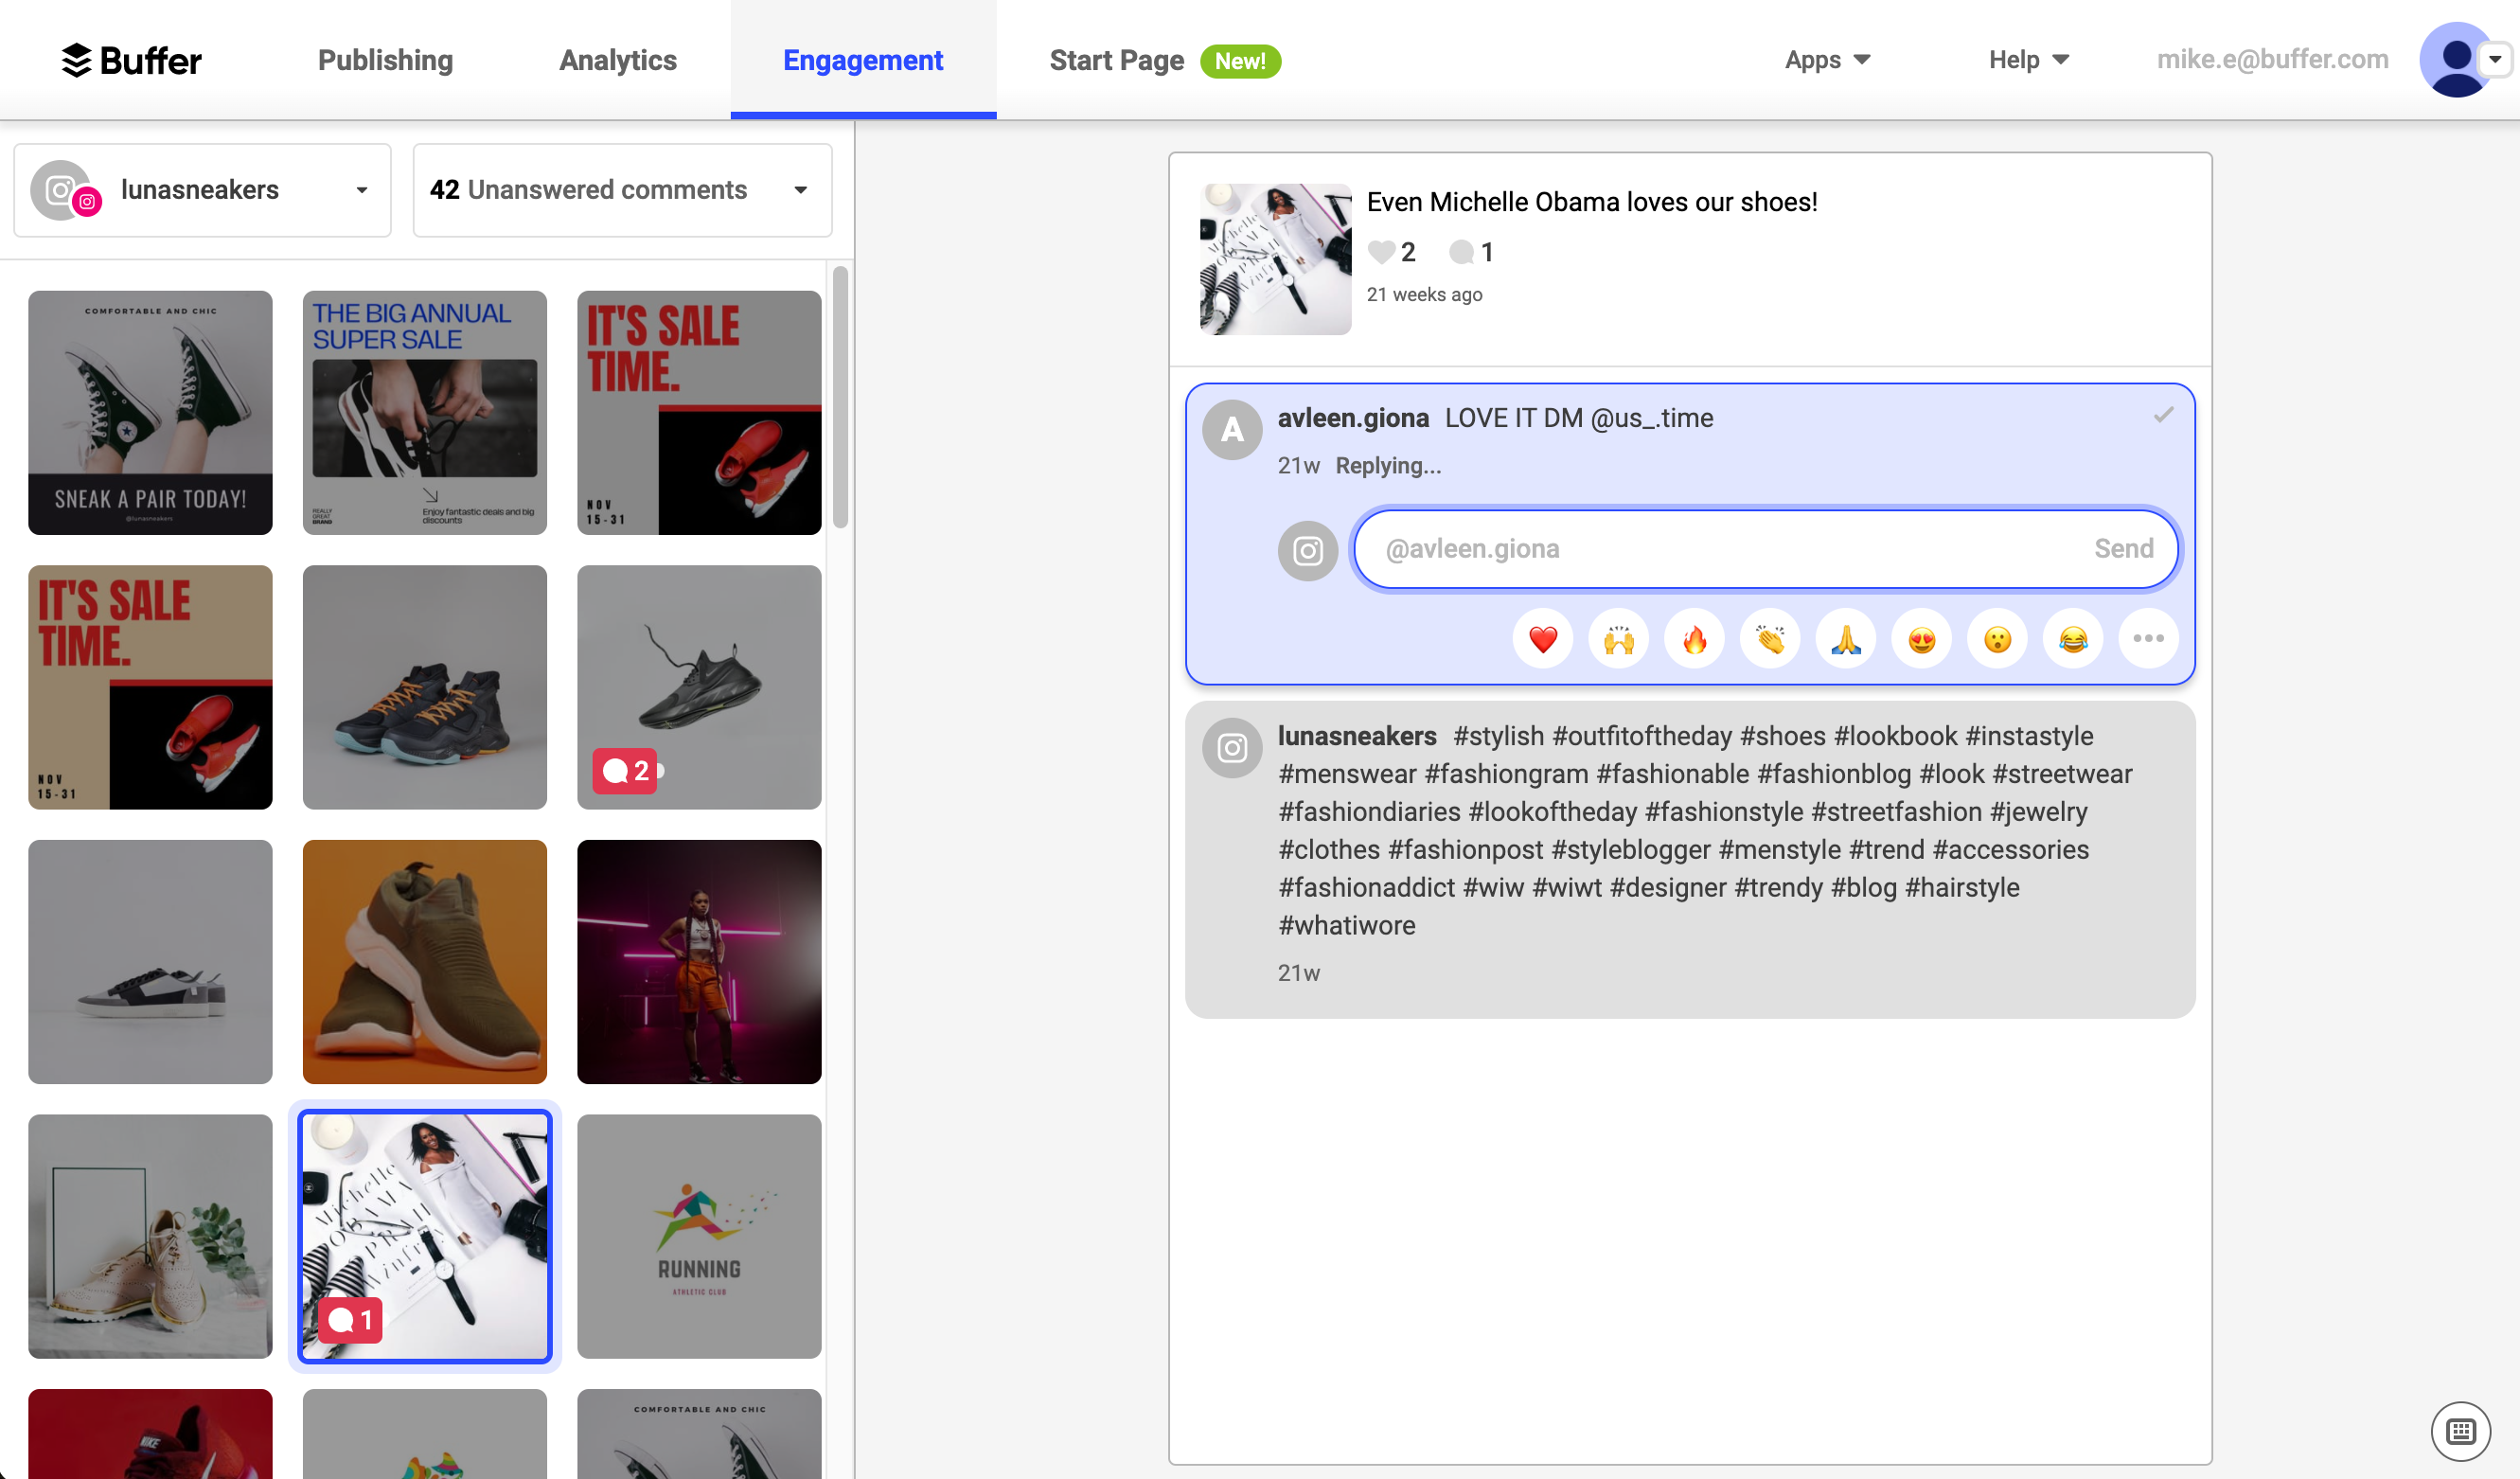Image resolution: width=2520 pixels, height=1479 pixels.
Task: Switch to the Analytics tab
Action: coord(617,60)
